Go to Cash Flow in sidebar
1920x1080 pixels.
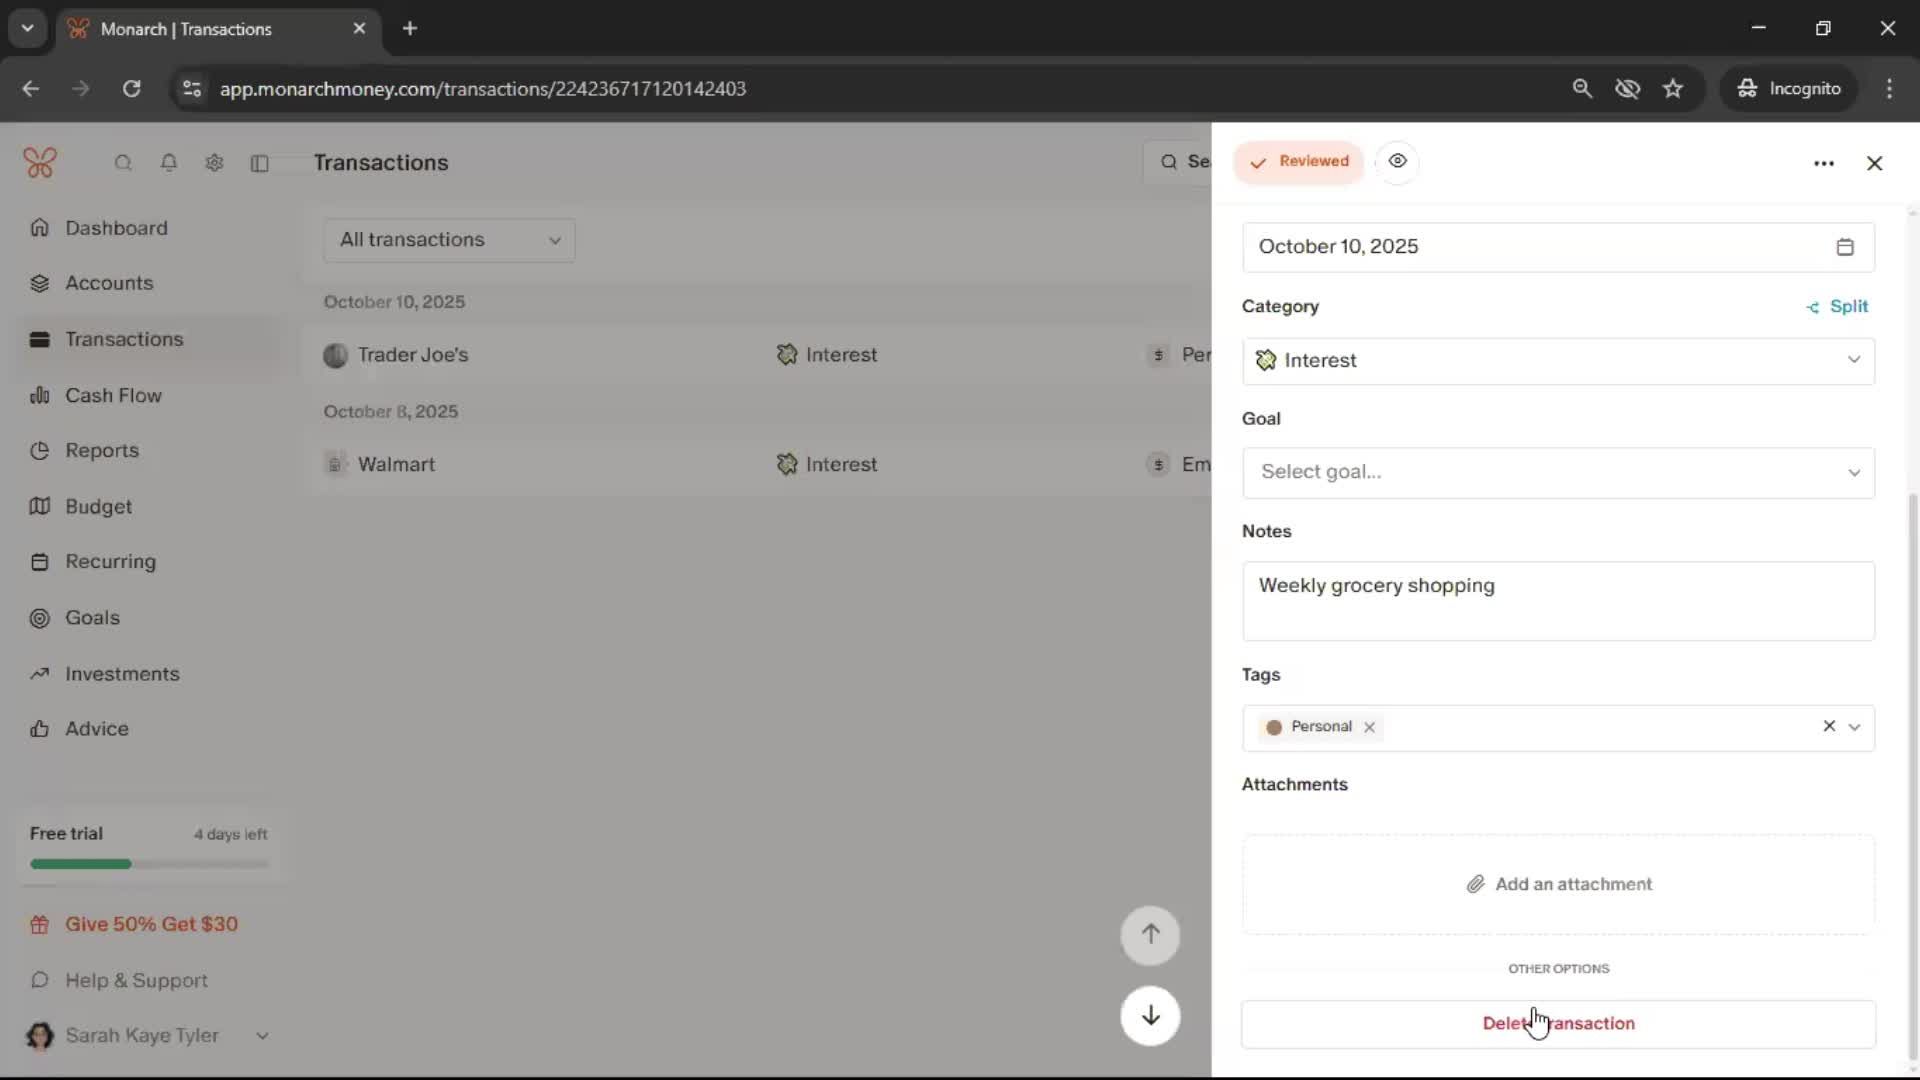coord(113,395)
